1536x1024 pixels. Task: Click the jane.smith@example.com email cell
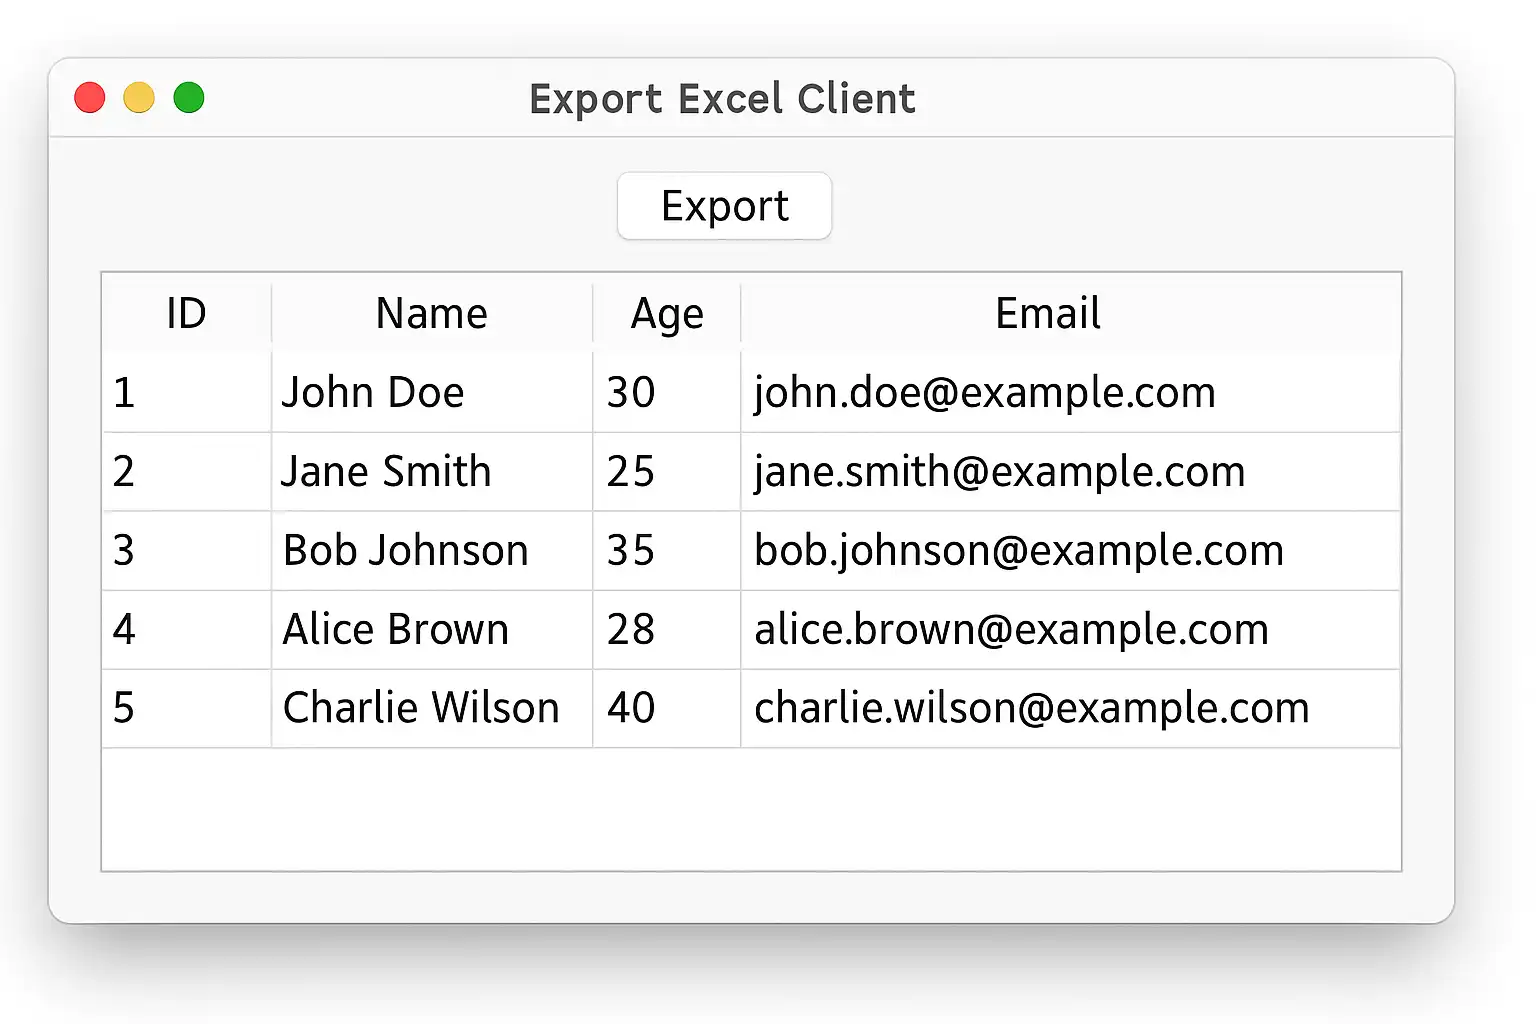[x=999, y=472]
